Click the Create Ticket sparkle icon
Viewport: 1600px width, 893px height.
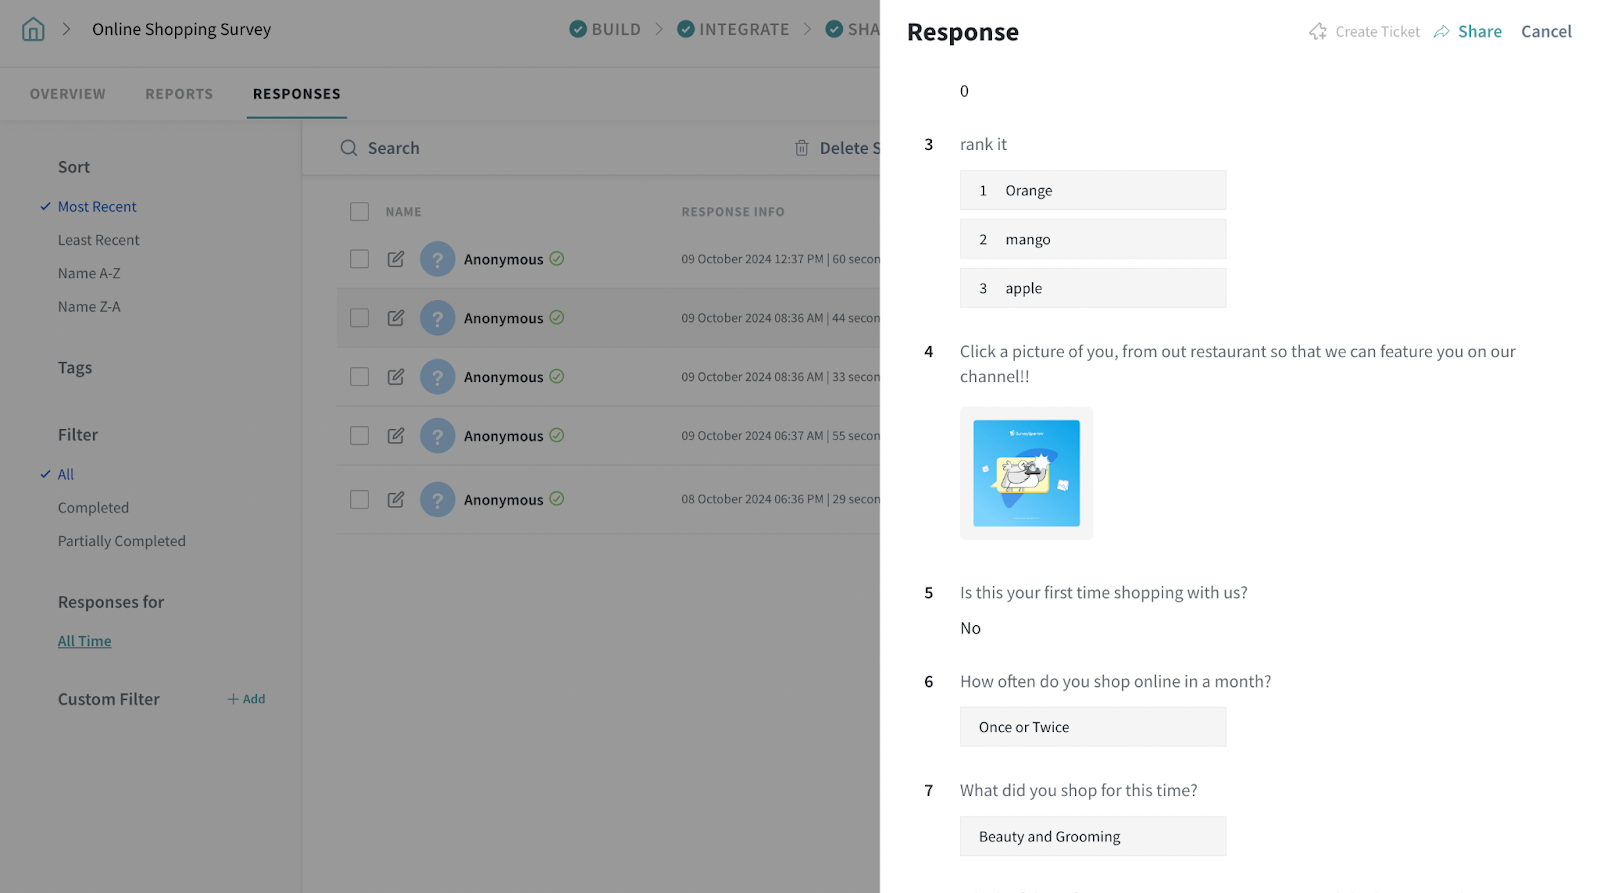[x=1318, y=32]
